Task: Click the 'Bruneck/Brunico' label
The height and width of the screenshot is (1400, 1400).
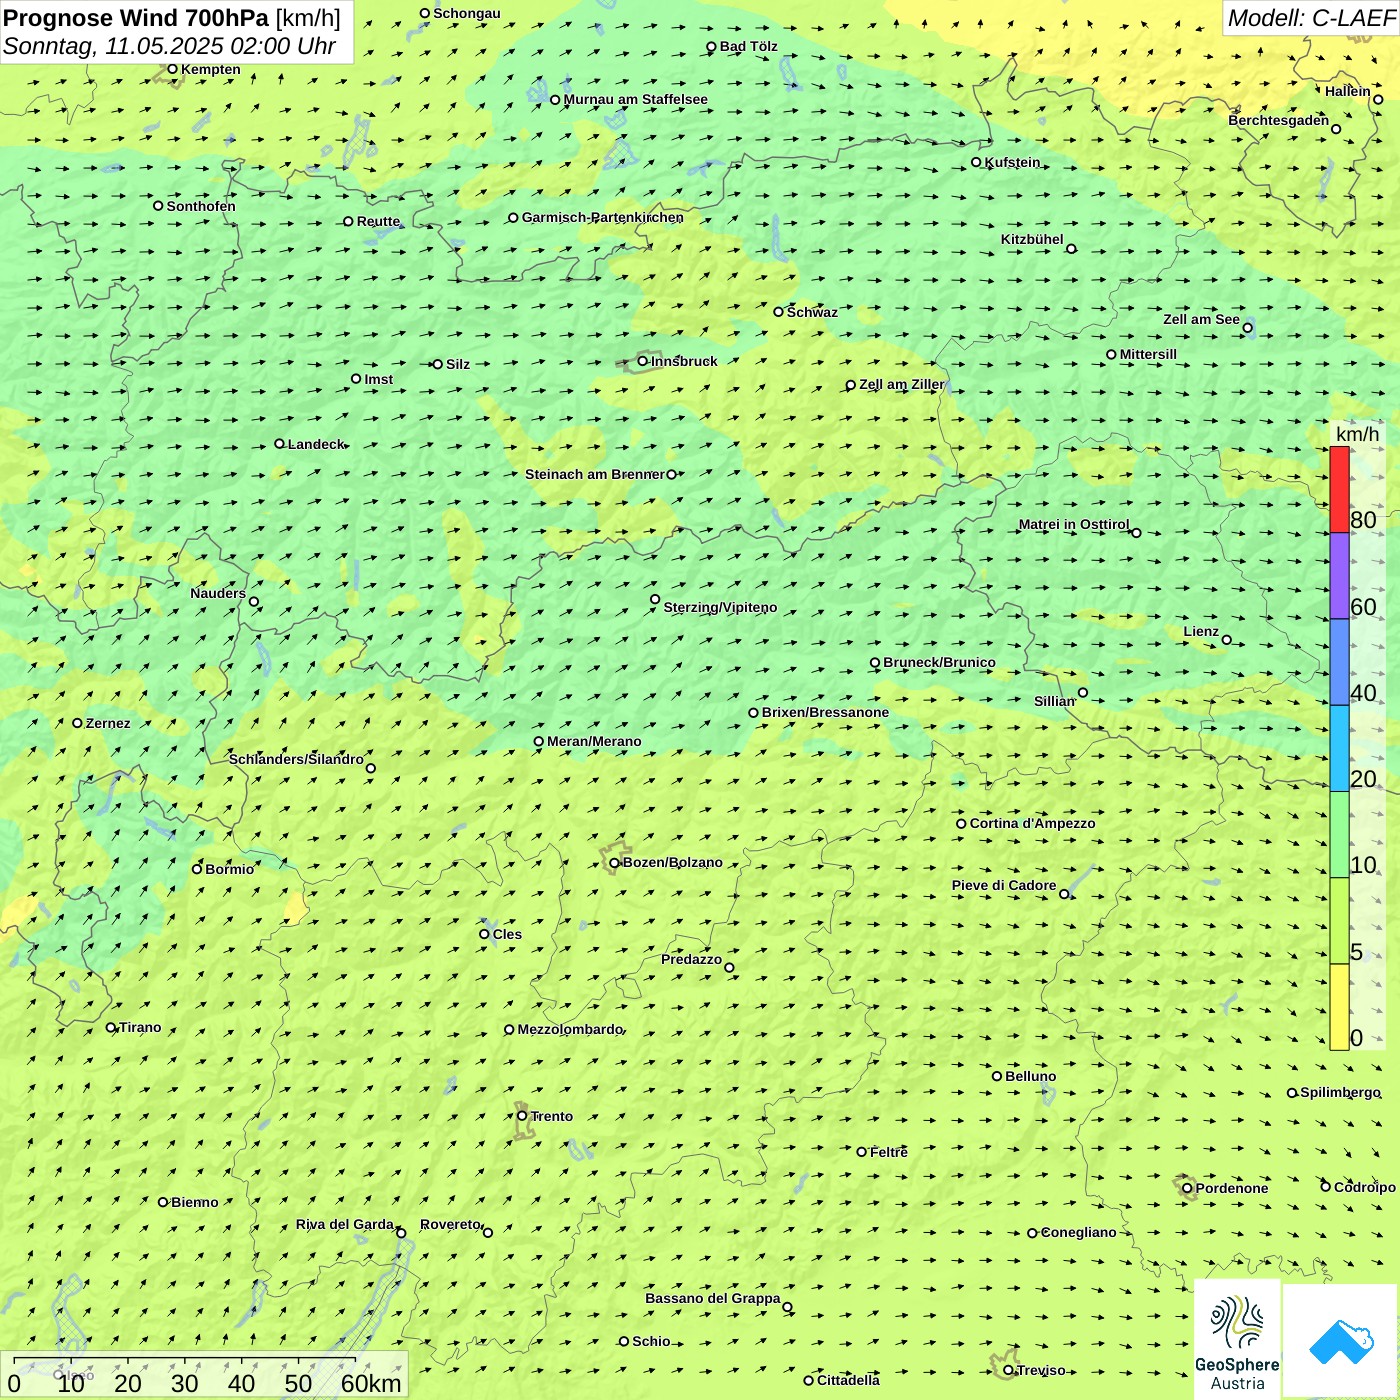Action: (939, 662)
